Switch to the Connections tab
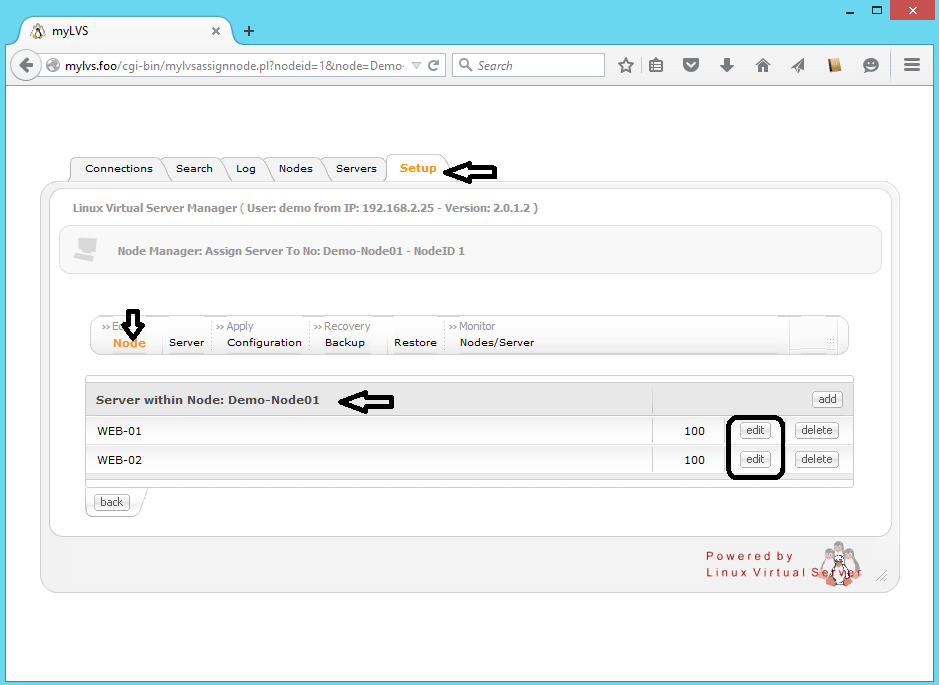 pos(119,168)
